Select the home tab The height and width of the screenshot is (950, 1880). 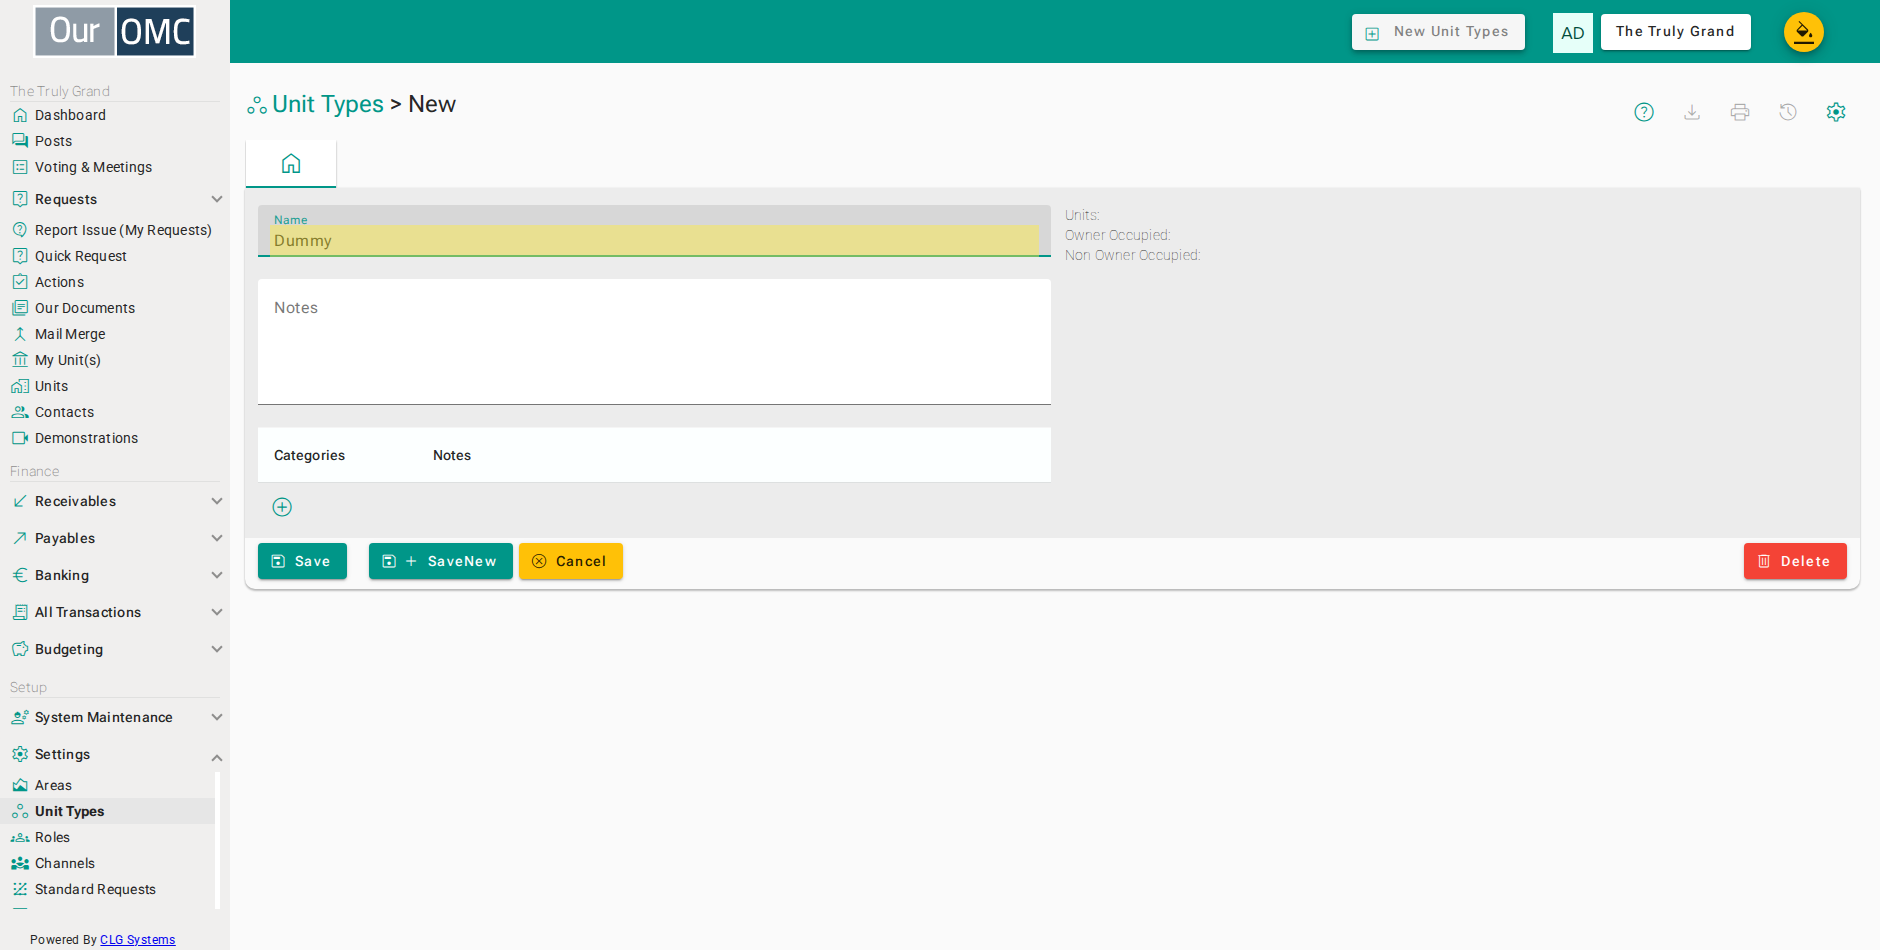click(x=291, y=163)
